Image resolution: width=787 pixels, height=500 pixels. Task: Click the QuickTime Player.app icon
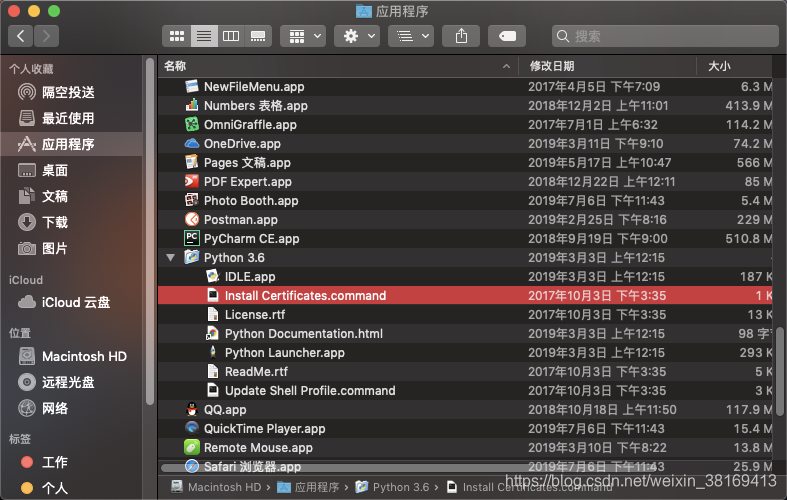pos(192,428)
